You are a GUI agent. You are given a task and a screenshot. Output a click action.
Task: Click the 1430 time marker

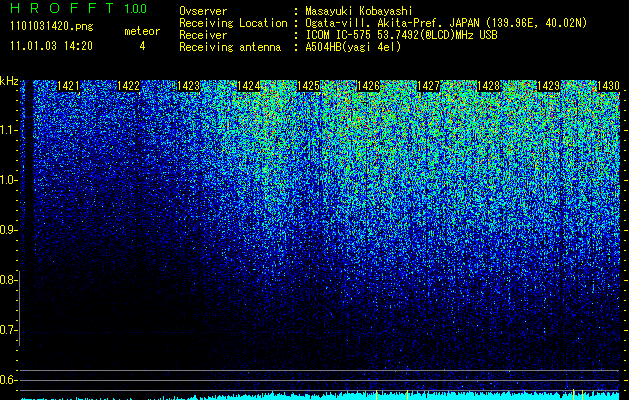click(608, 86)
